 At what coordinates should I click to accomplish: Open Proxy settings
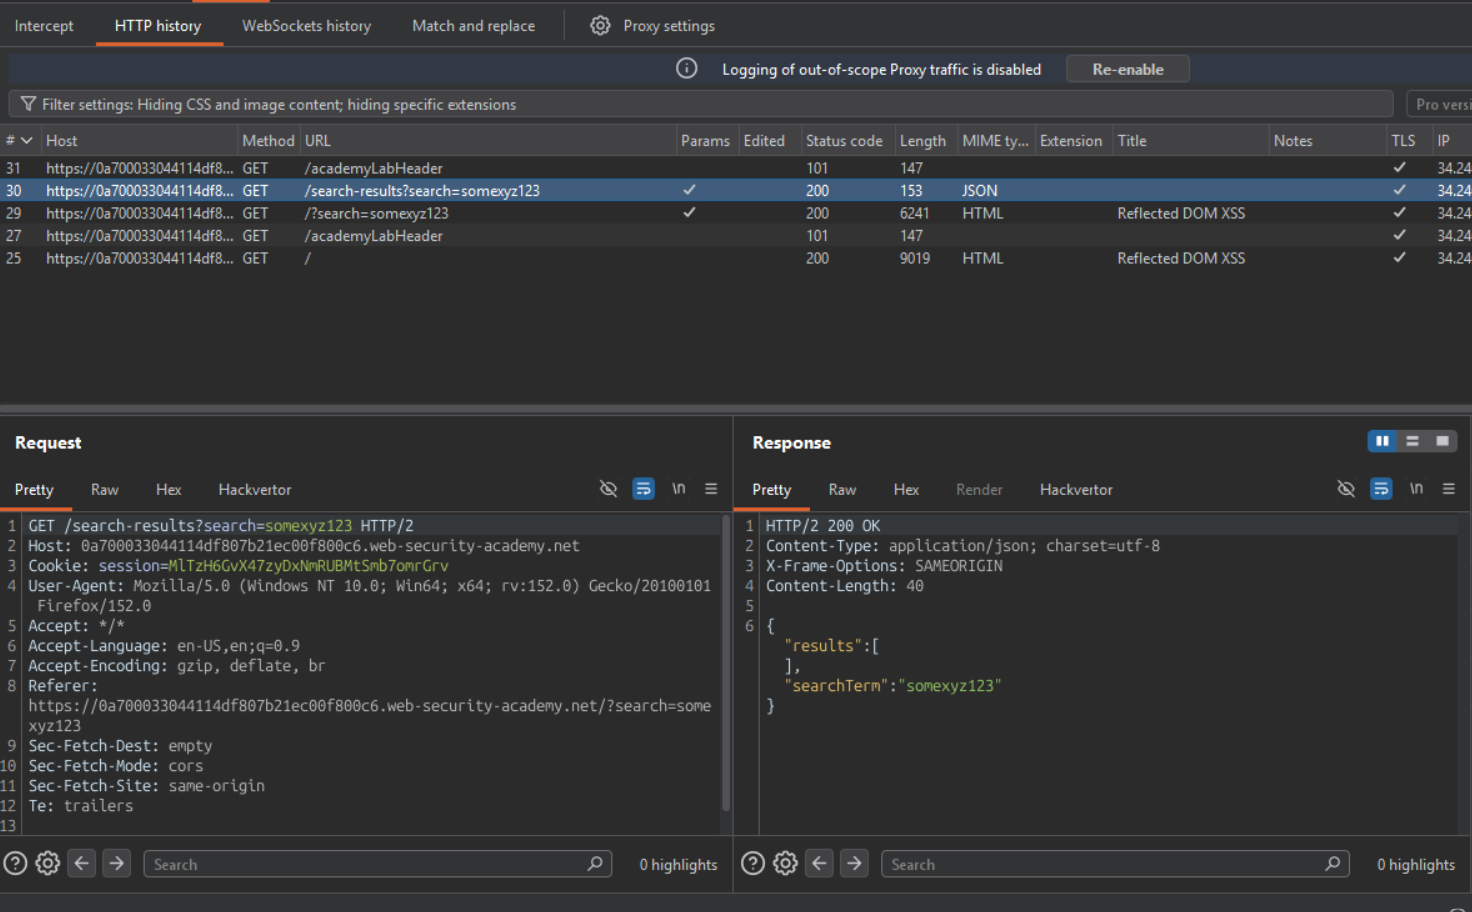(x=669, y=26)
